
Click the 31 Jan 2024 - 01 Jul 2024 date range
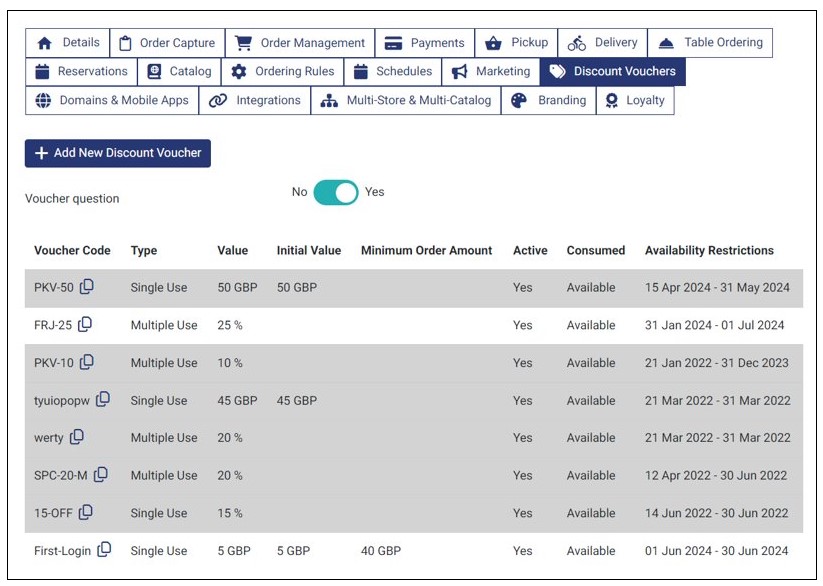point(714,326)
